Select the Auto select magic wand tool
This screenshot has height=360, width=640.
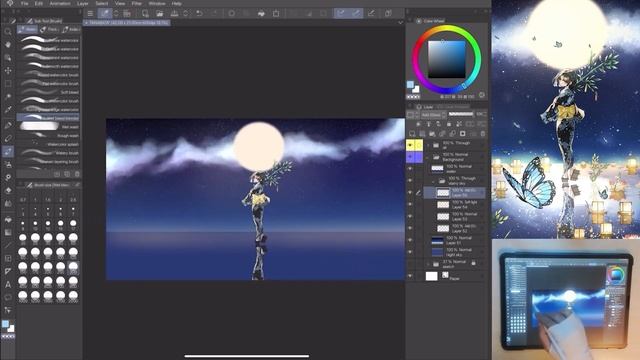[x=8, y=97]
